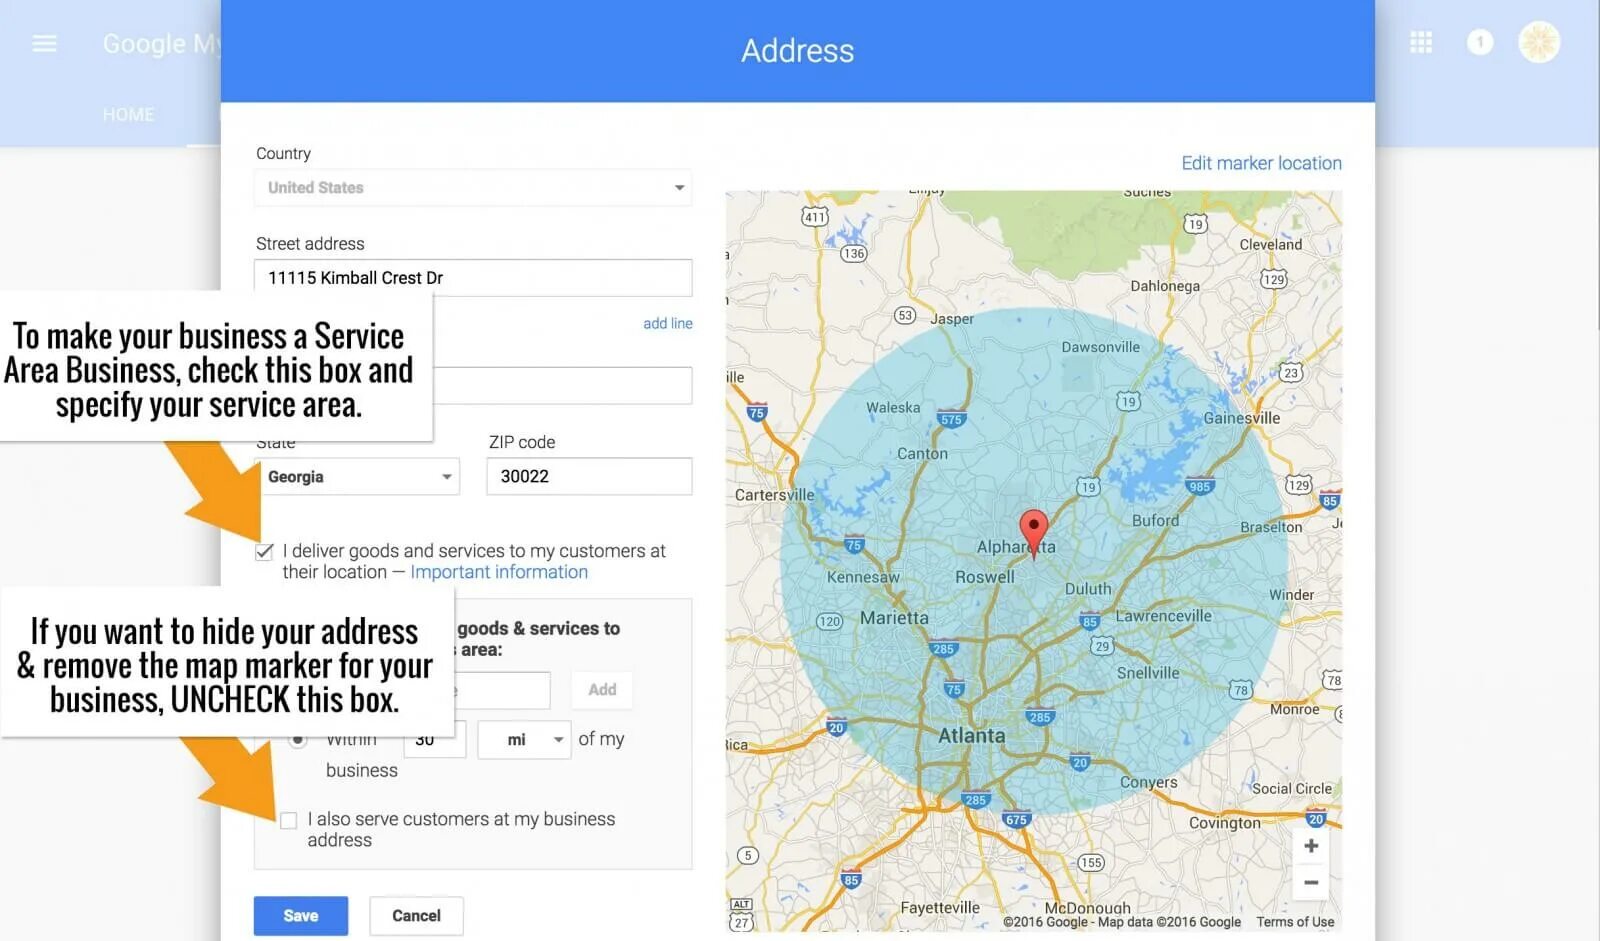Click the Monroe label on map
The image size is (1600, 941).
click(1295, 709)
